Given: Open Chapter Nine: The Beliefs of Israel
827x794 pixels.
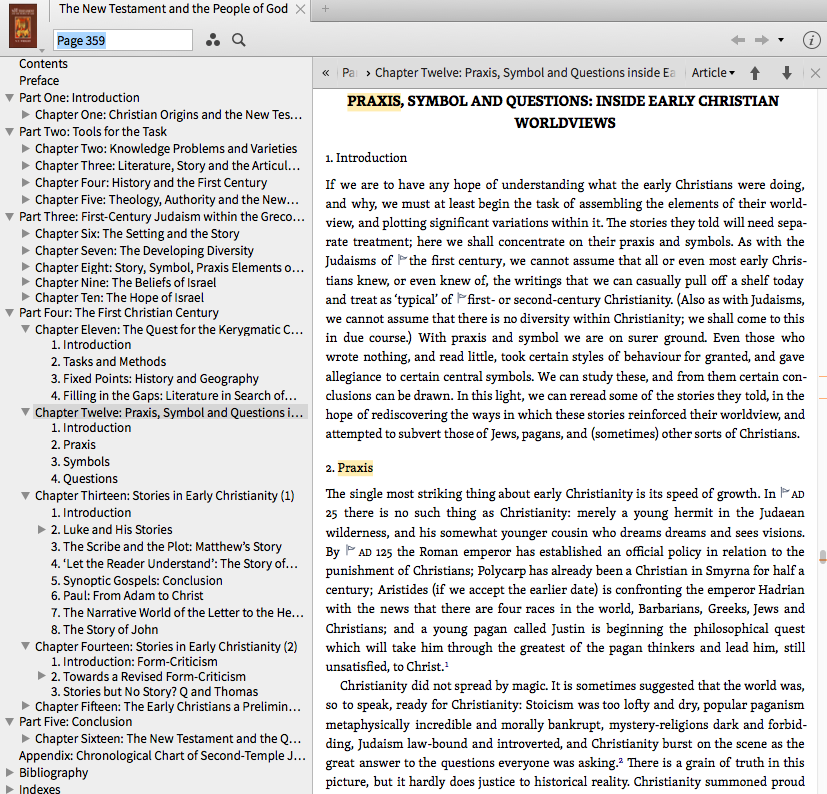Looking at the screenshot, I should [x=126, y=282].
